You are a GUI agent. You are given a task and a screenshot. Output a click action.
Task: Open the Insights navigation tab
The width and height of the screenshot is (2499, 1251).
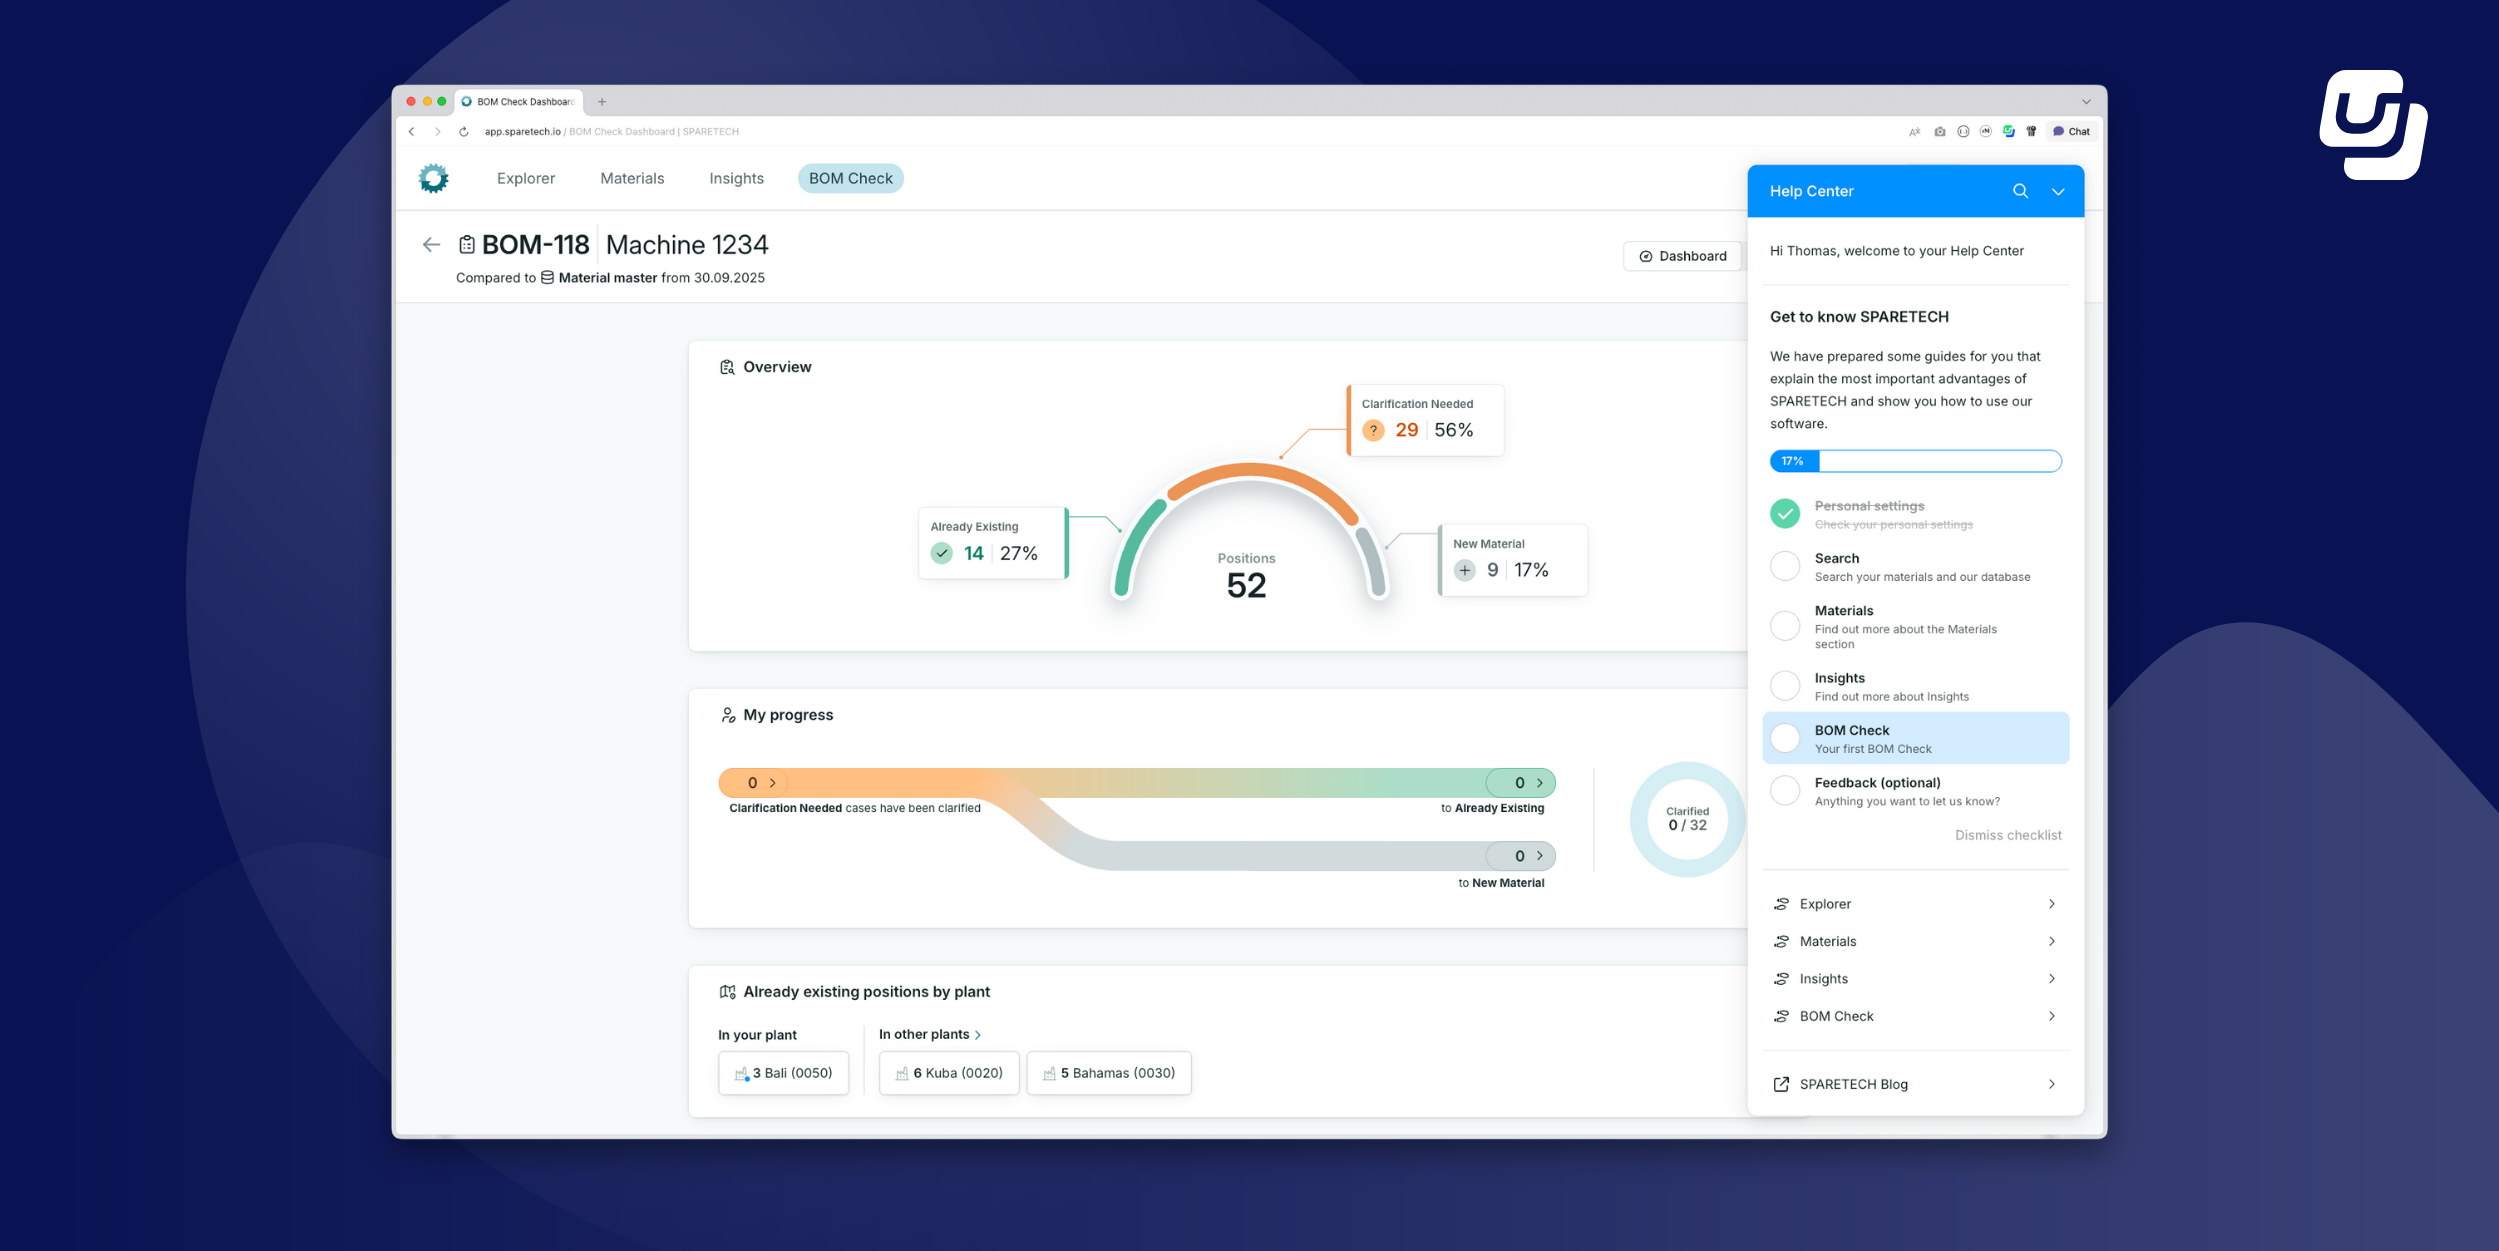tap(736, 178)
